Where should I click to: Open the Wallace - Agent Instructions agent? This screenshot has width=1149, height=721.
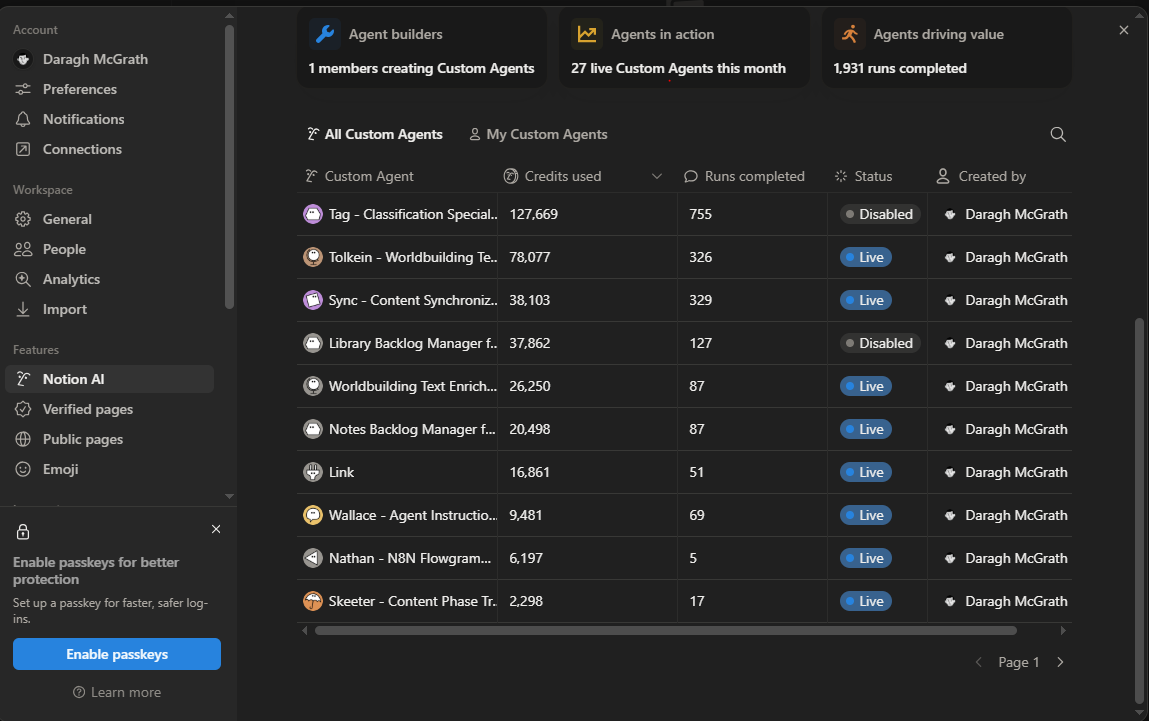[413, 516]
